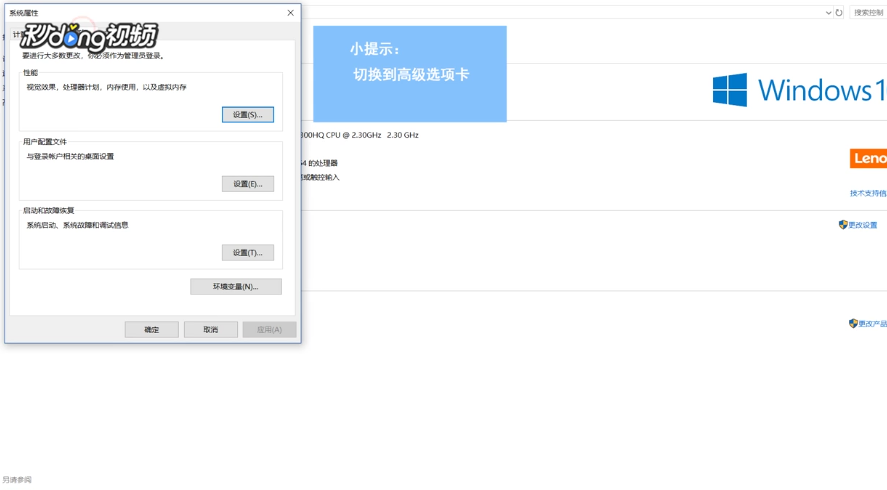Image resolution: width=887 pixels, height=490 pixels.
Task: Click the orange Lenovo logo
Action: [868, 158]
